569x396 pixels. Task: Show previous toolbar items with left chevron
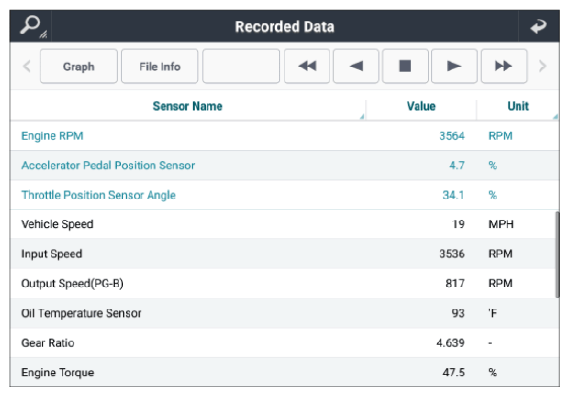[26, 66]
